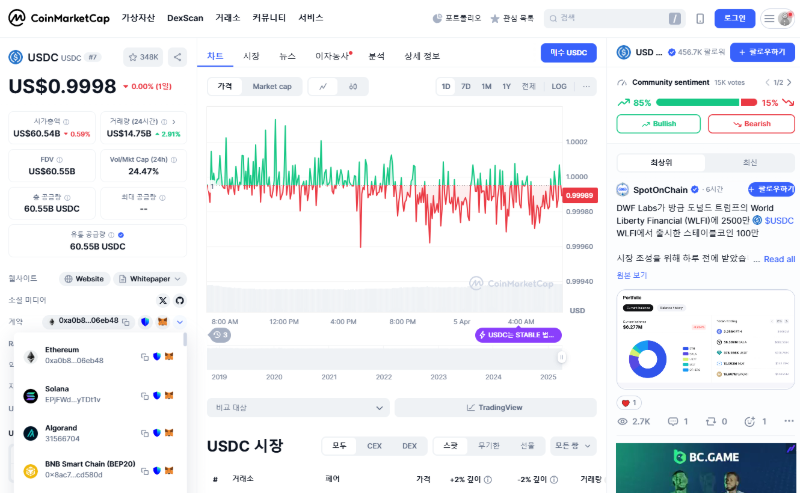Open the DexScan menu

click(185, 18)
